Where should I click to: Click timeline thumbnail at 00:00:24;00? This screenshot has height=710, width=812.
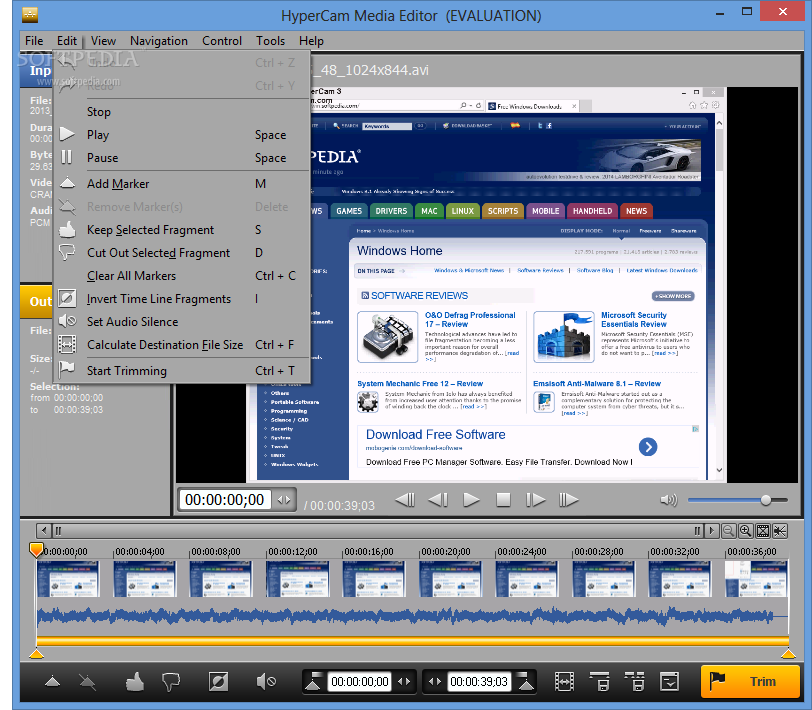(x=527, y=578)
